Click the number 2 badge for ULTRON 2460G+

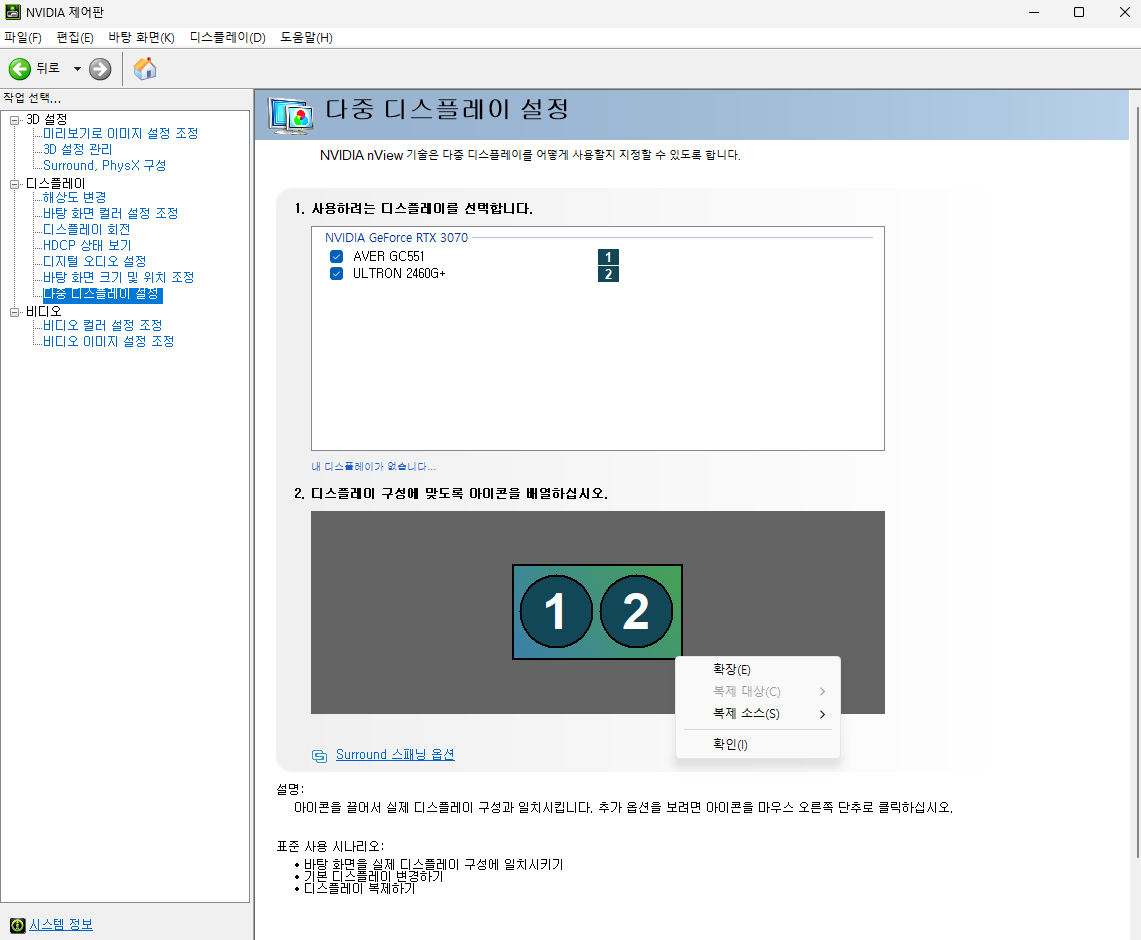pyautogui.click(x=608, y=274)
